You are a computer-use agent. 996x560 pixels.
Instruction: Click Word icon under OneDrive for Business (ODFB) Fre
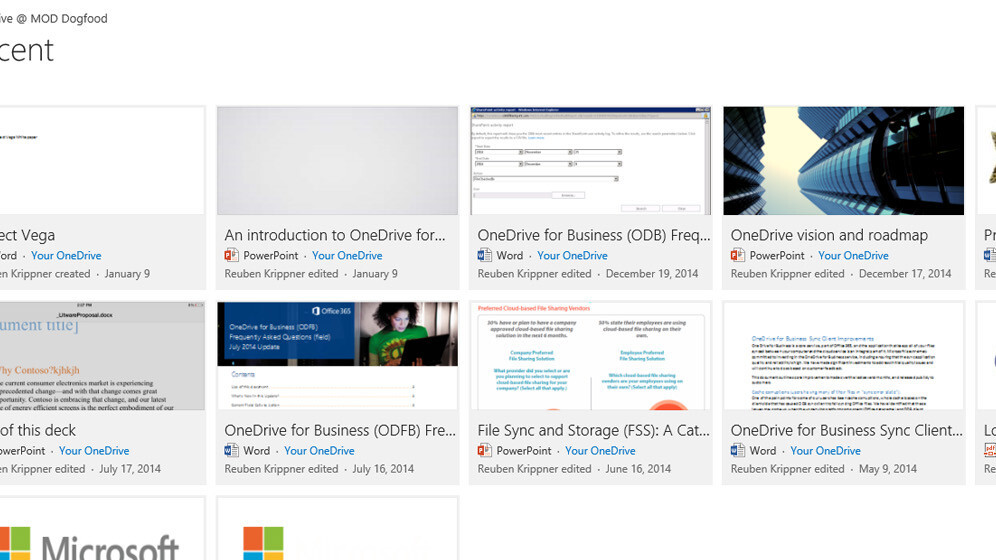tap(231, 451)
